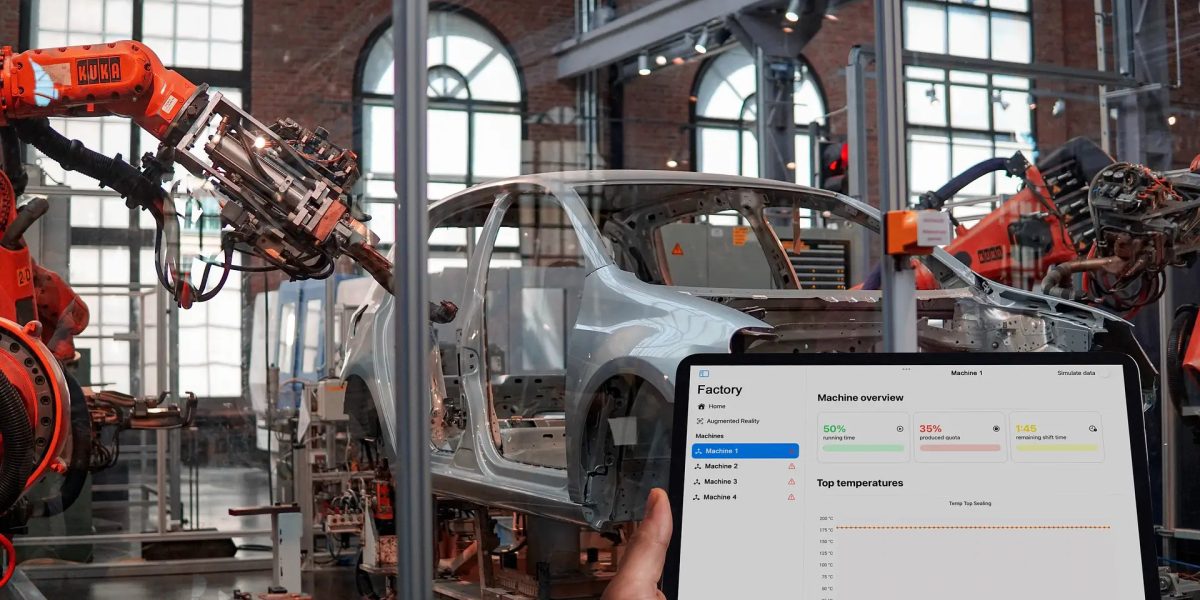
Task: Click the green running time progress bar
Action: 862,448
